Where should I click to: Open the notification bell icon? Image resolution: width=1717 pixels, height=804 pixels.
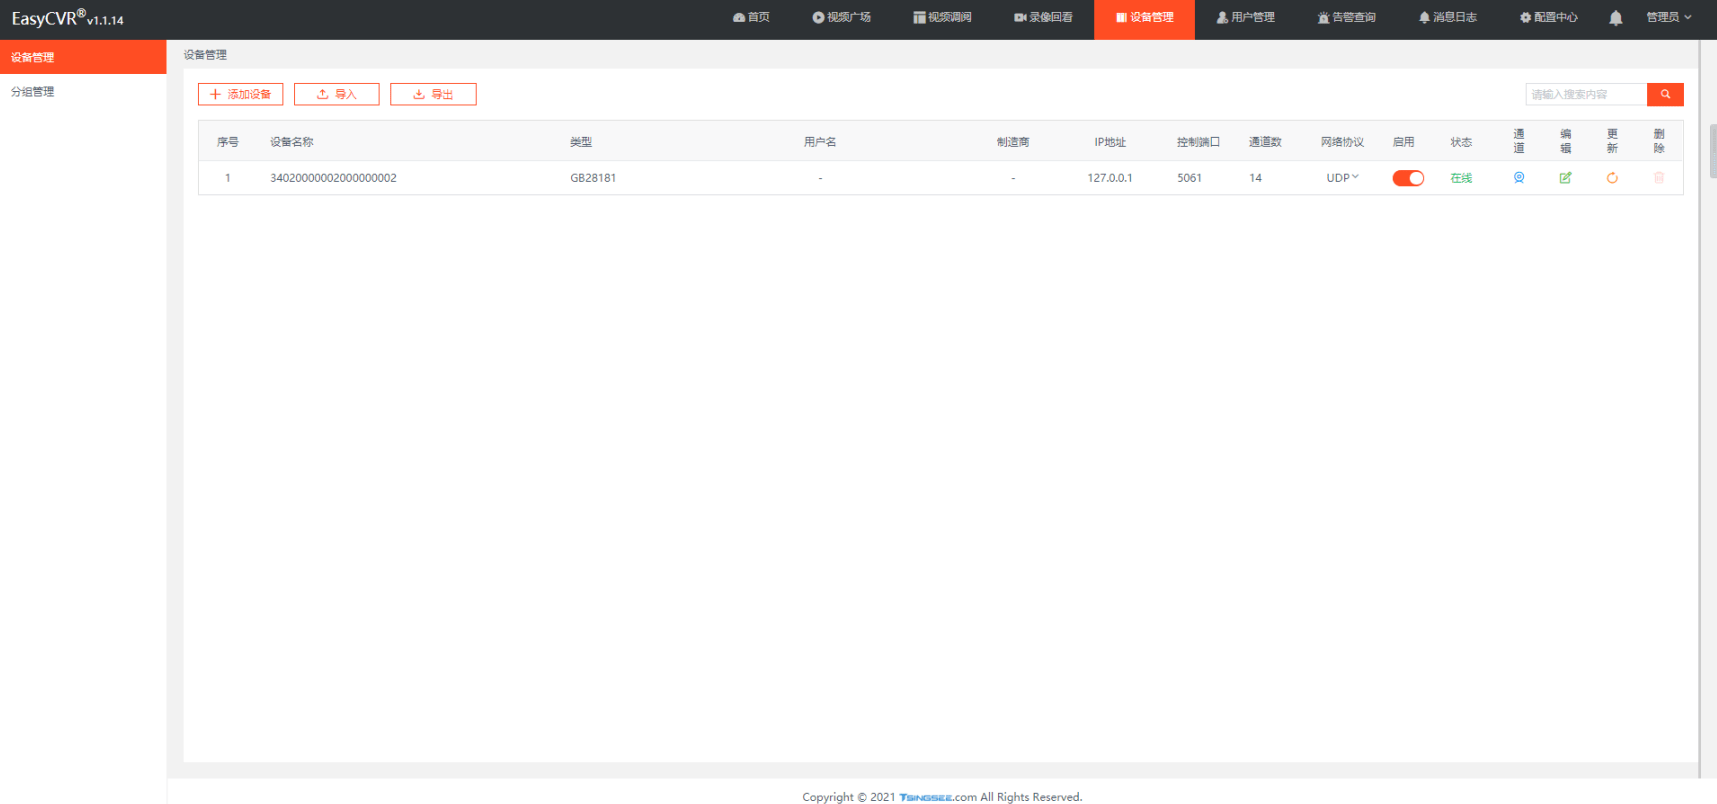[1615, 18]
